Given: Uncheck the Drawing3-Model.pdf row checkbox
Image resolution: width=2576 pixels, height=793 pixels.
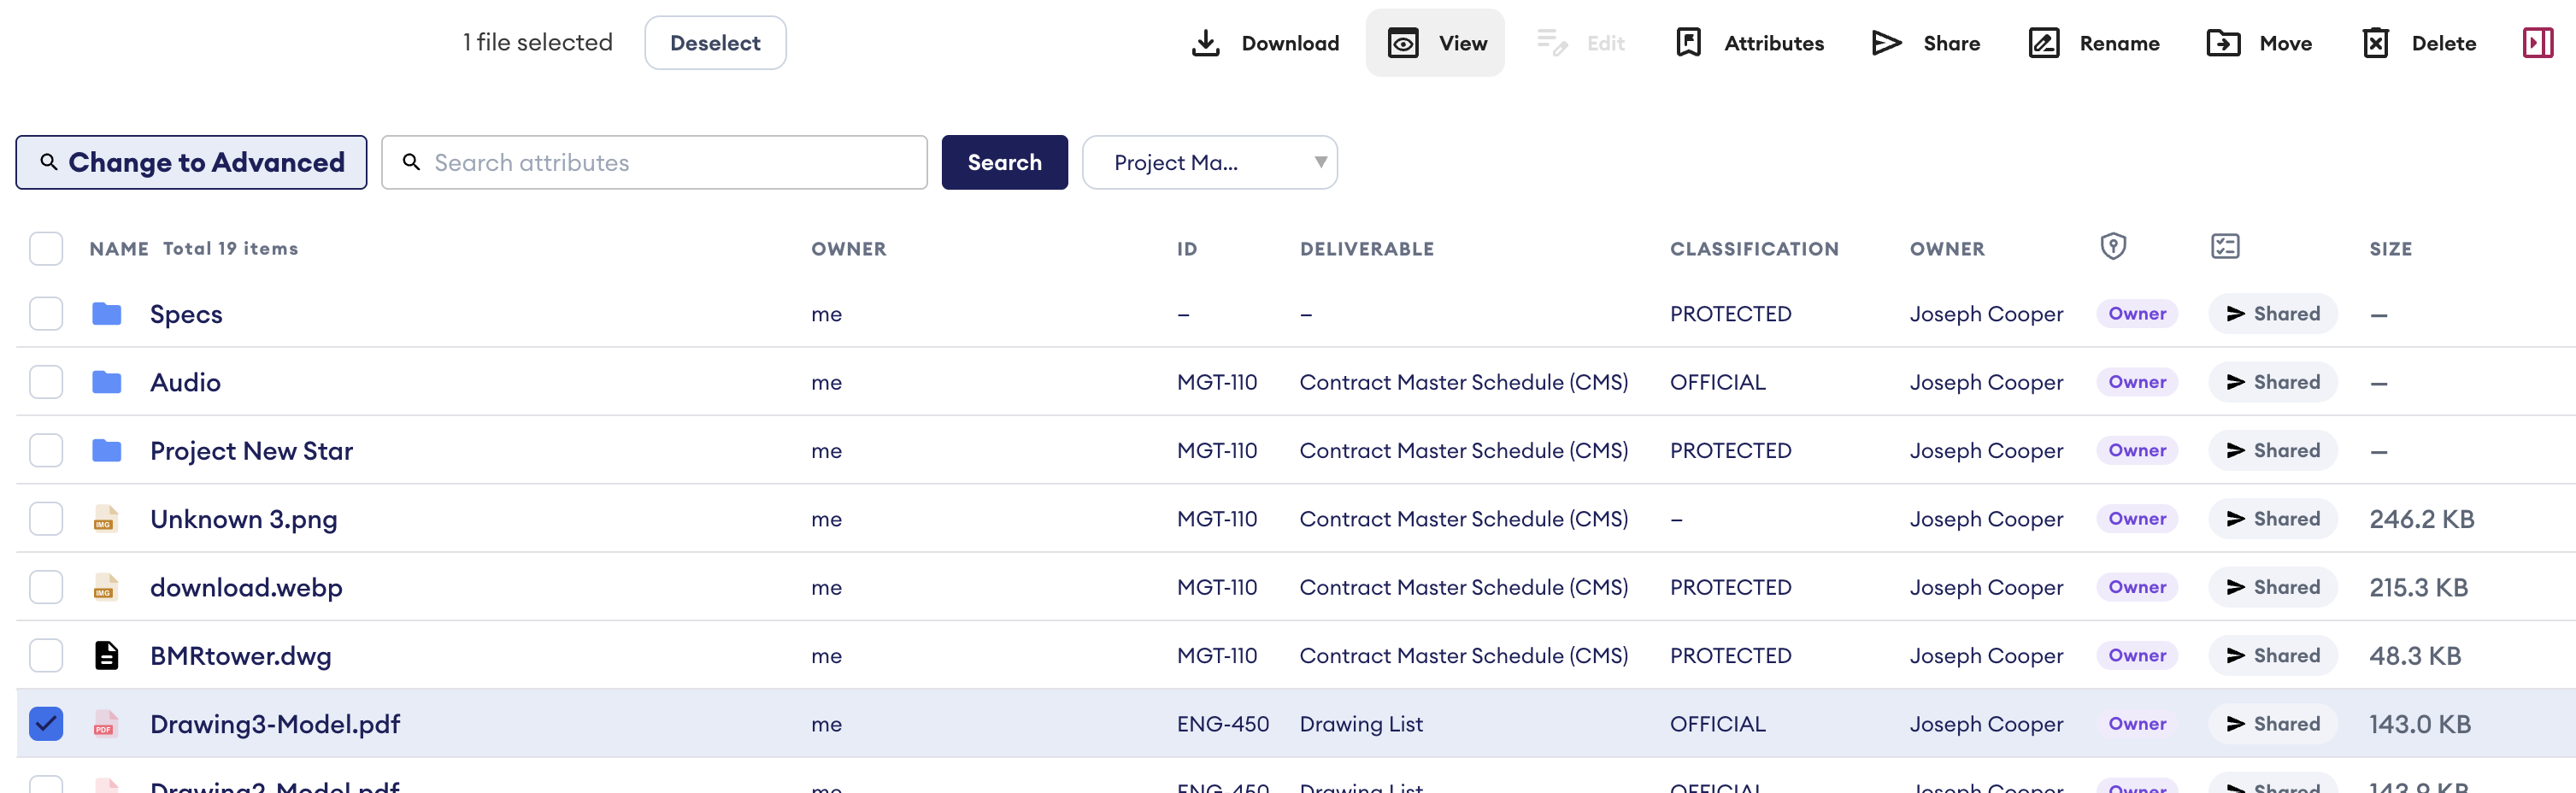Looking at the screenshot, I should pyautogui.click(x=46, y=724).
